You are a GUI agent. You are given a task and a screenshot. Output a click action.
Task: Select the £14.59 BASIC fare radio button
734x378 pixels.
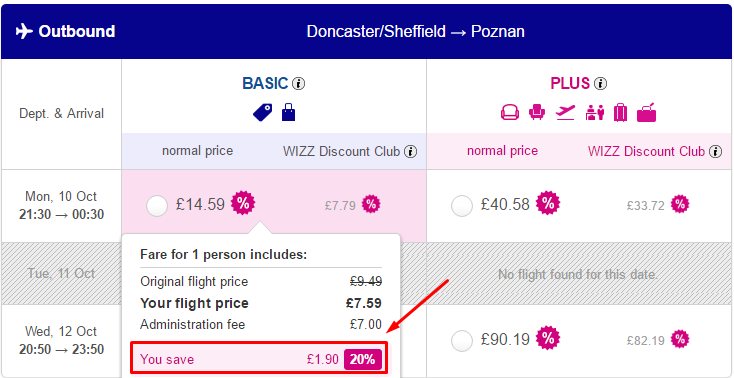click(x=157, y=206)
